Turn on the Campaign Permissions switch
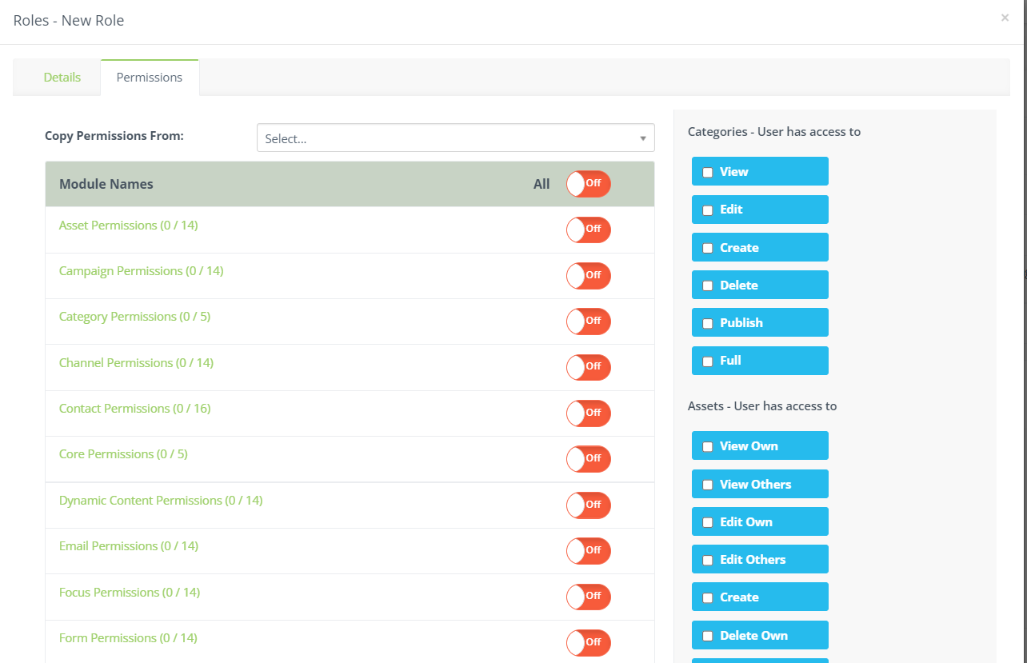 pyautogui.click(x=587, y=275)
